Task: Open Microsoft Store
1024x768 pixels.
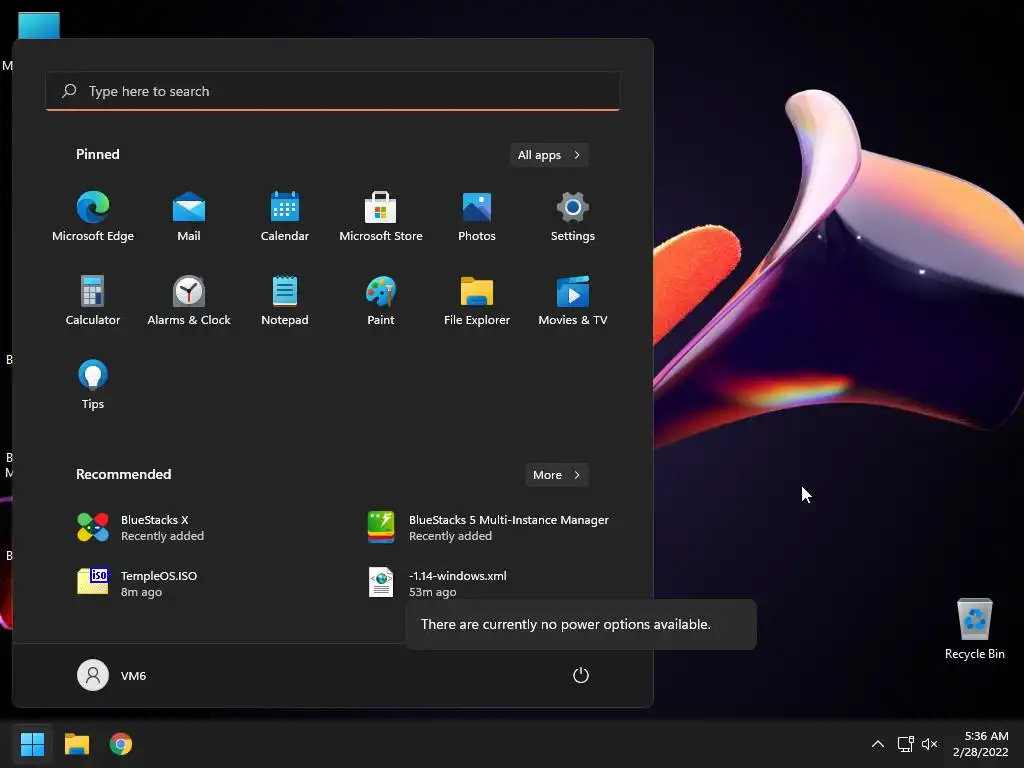Action: [381, 217]
